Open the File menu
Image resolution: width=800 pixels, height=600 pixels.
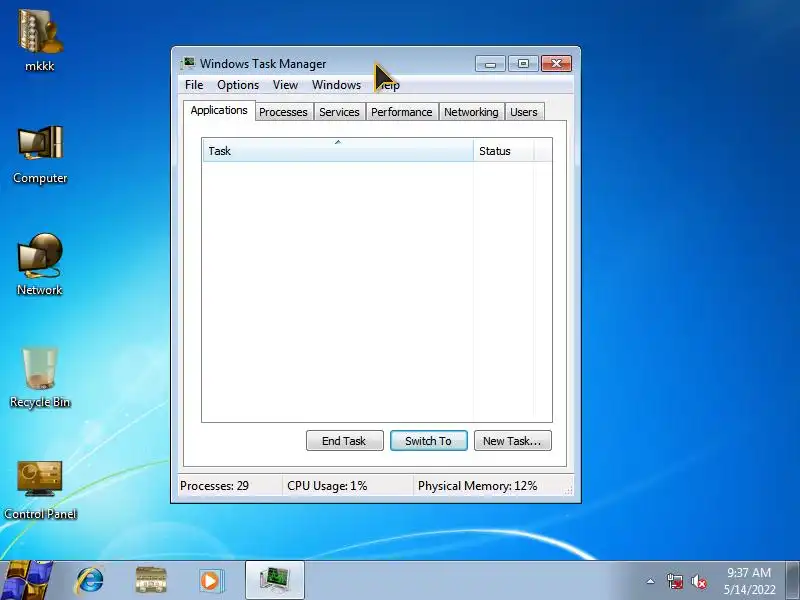point(194,85)
